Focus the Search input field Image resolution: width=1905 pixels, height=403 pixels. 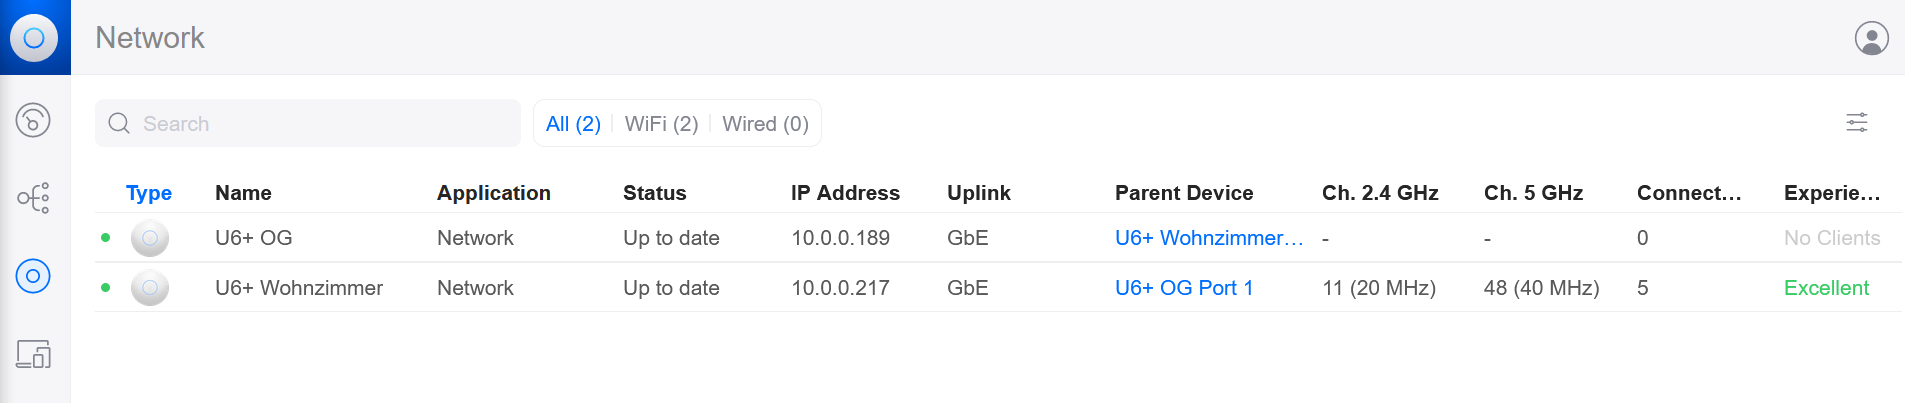click(308, 123)
